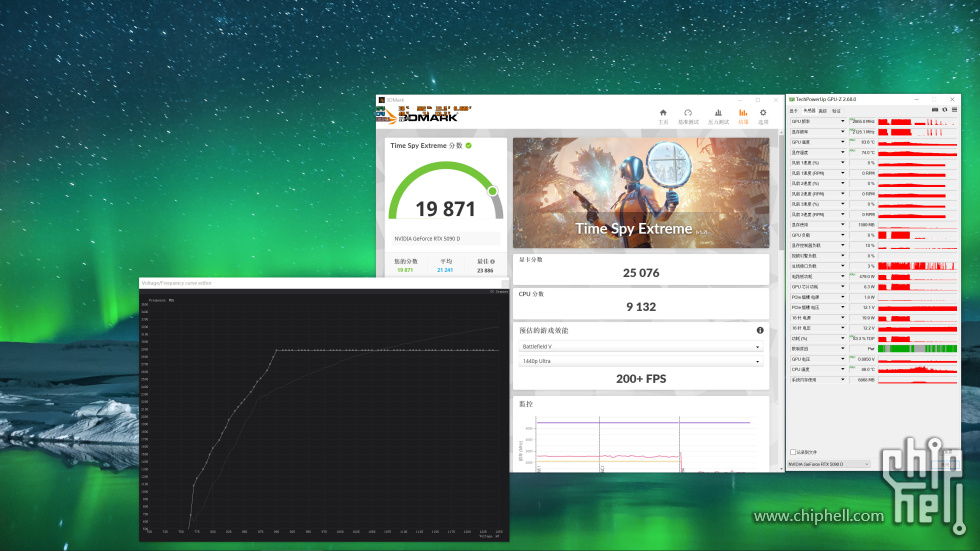Click the flat clamped curve line in the editor
This screenshot has height=551, width=980.
tap(388, 350)
